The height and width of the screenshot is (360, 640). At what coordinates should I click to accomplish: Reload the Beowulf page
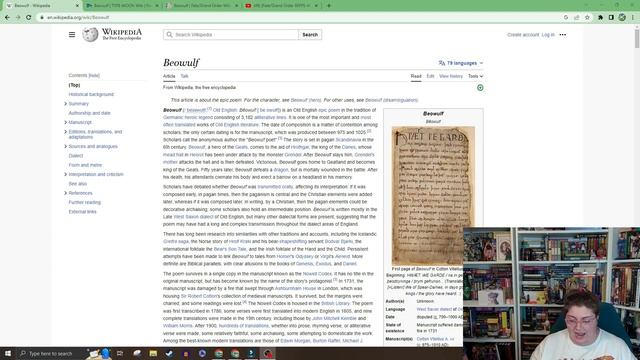[29, 18]
